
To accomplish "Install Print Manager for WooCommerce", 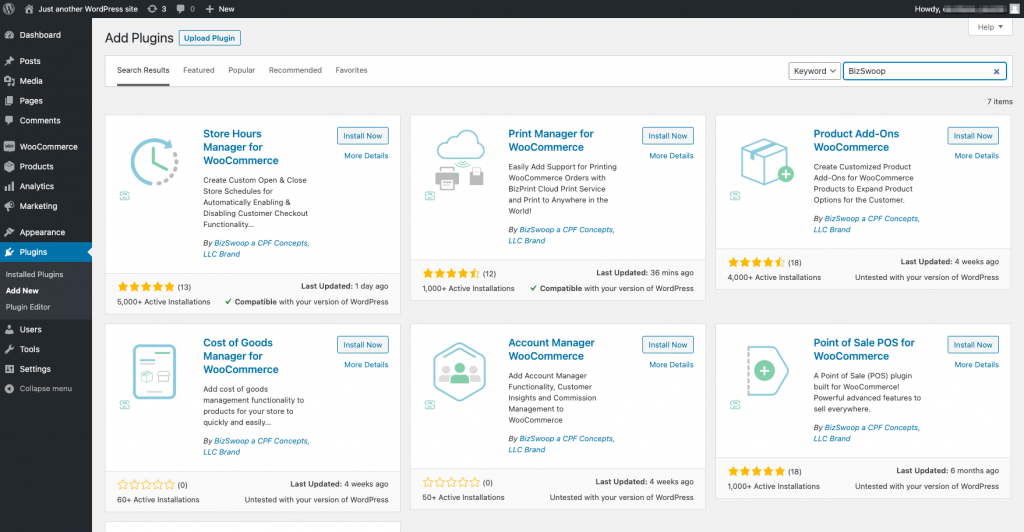I will tap(667, 136).
